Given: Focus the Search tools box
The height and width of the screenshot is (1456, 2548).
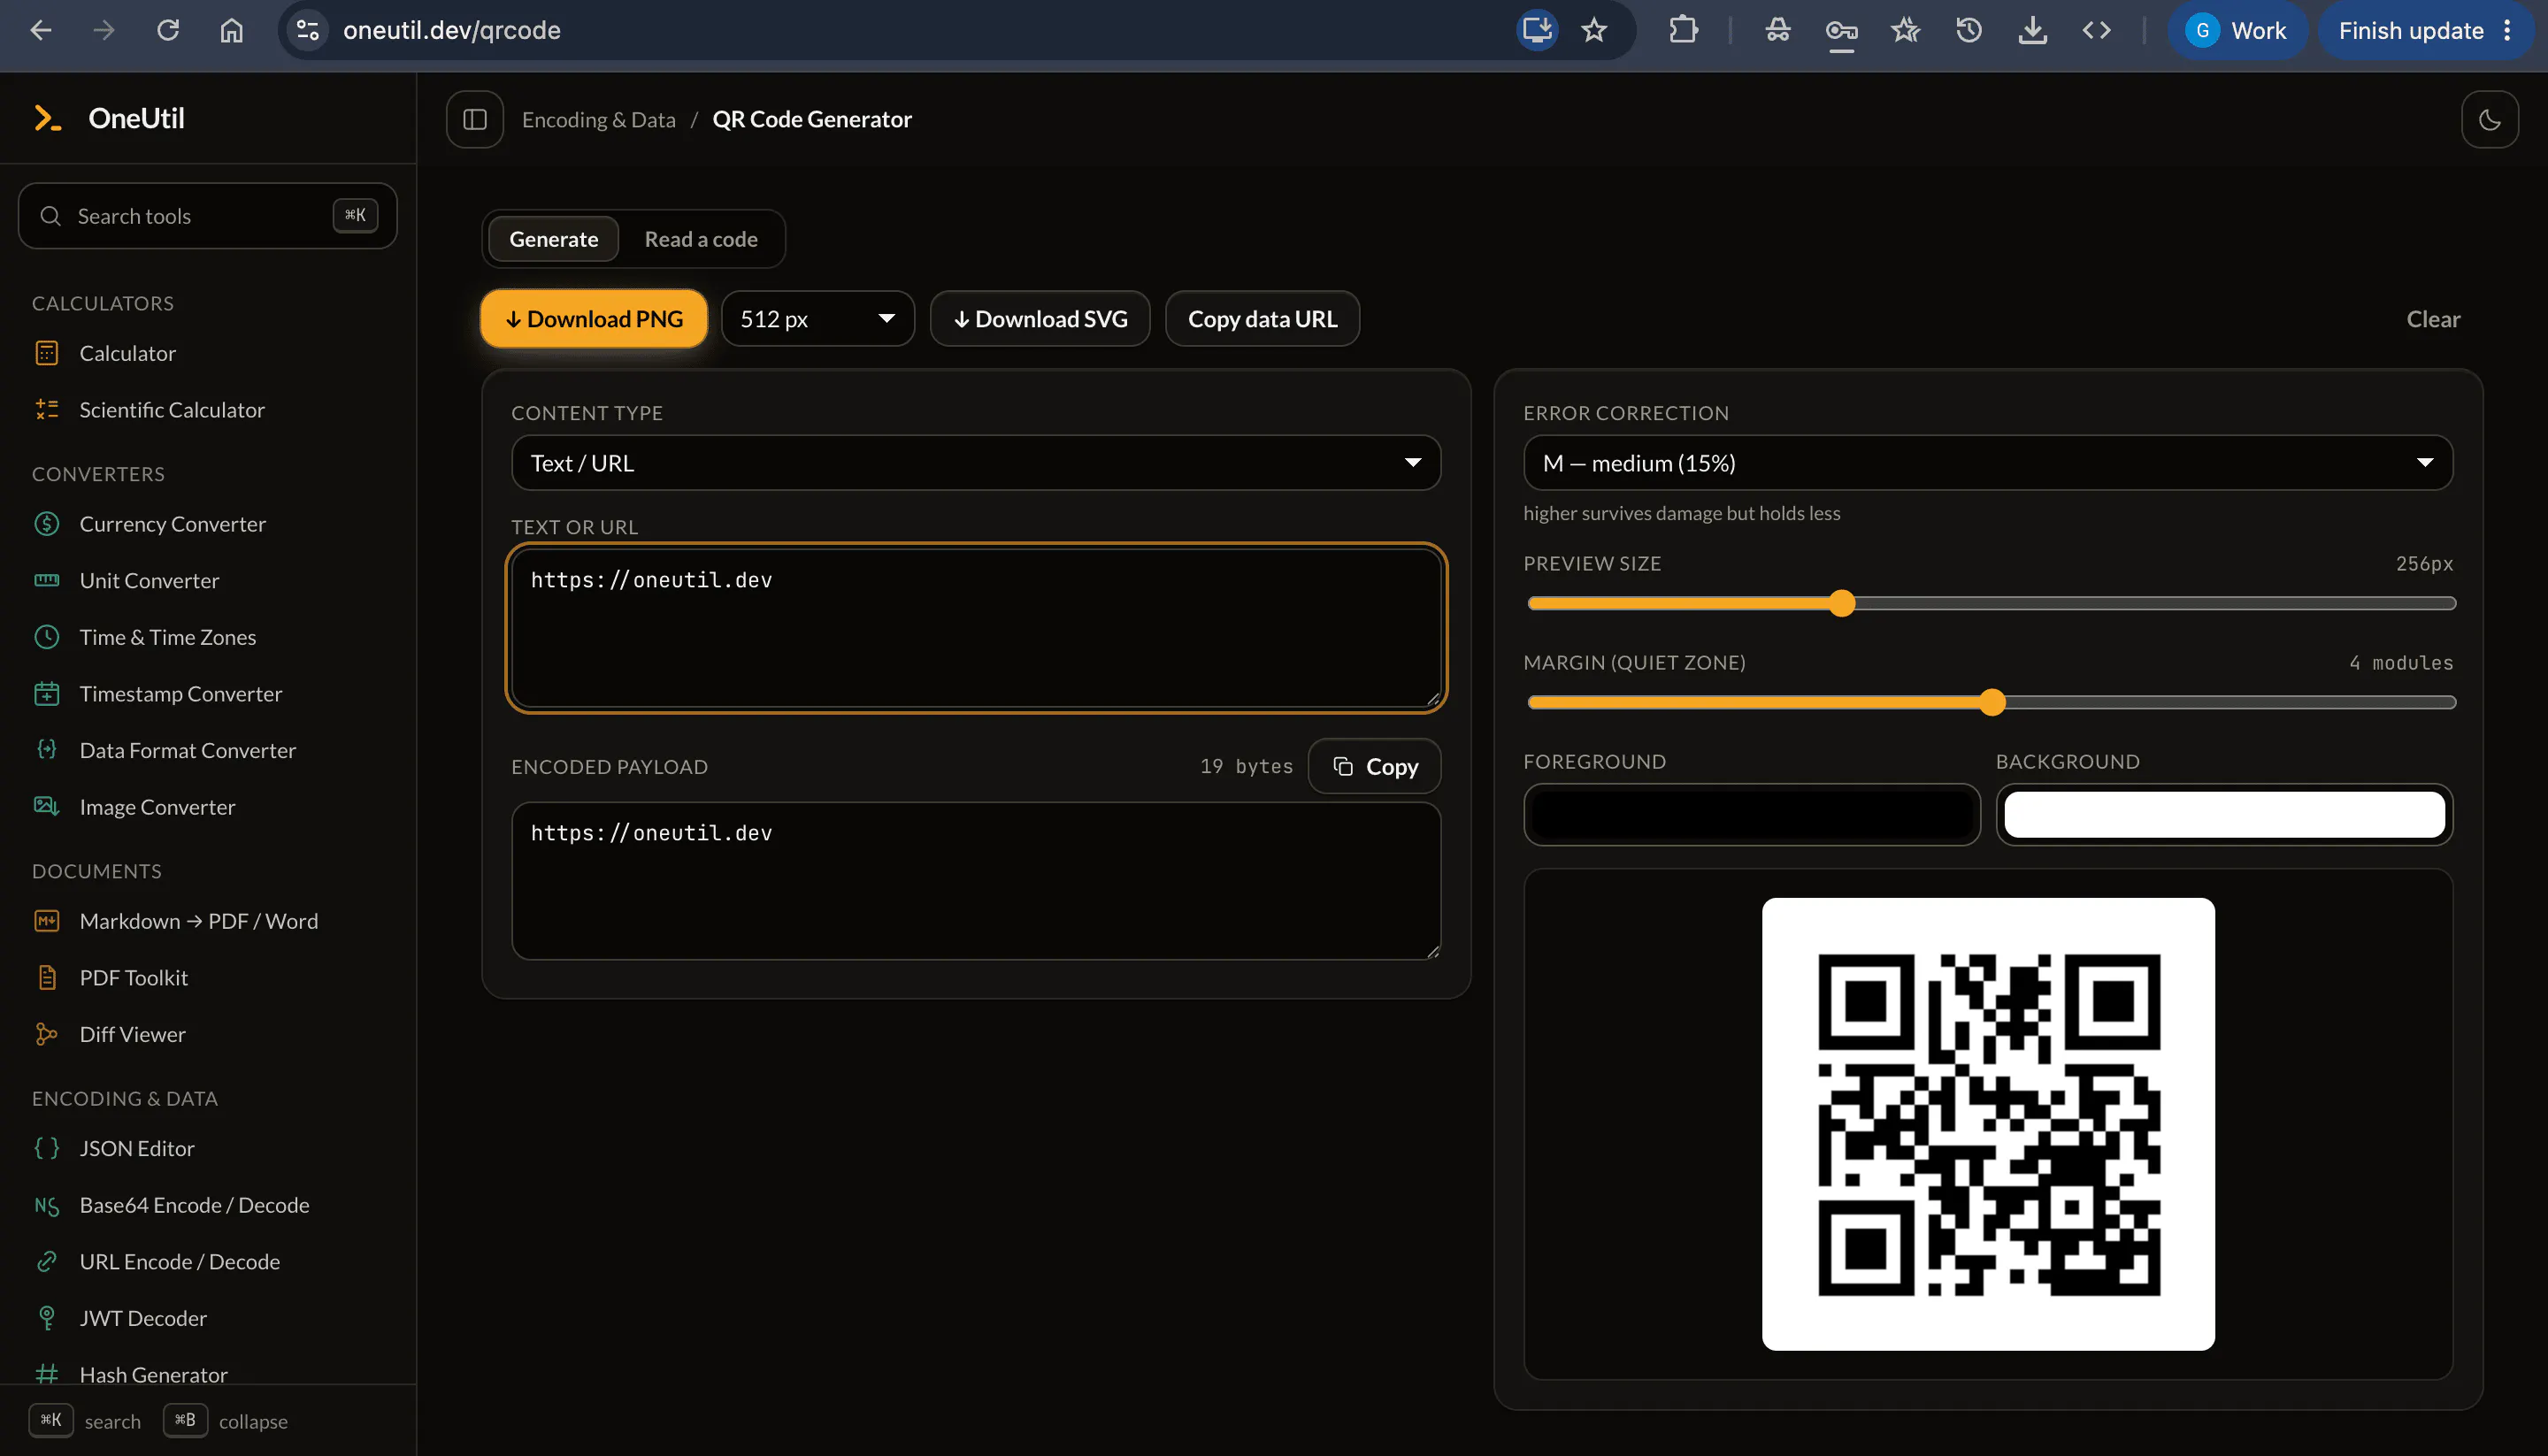Looking at the screenshot, I should click(207, 216).
